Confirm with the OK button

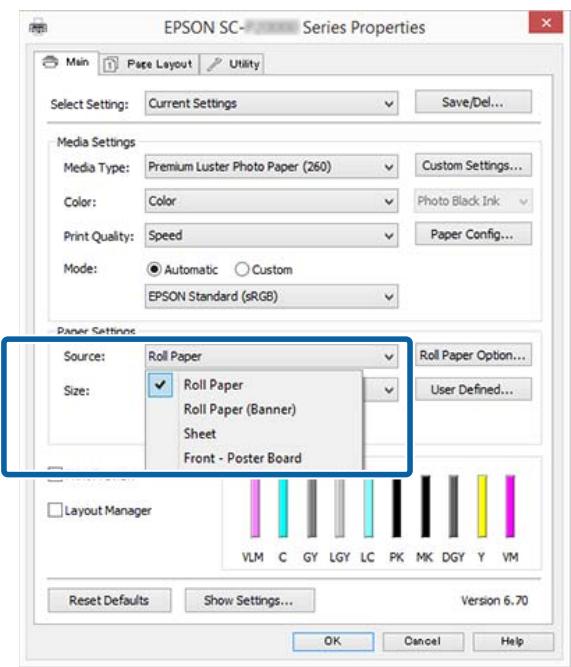pos(333,641)
